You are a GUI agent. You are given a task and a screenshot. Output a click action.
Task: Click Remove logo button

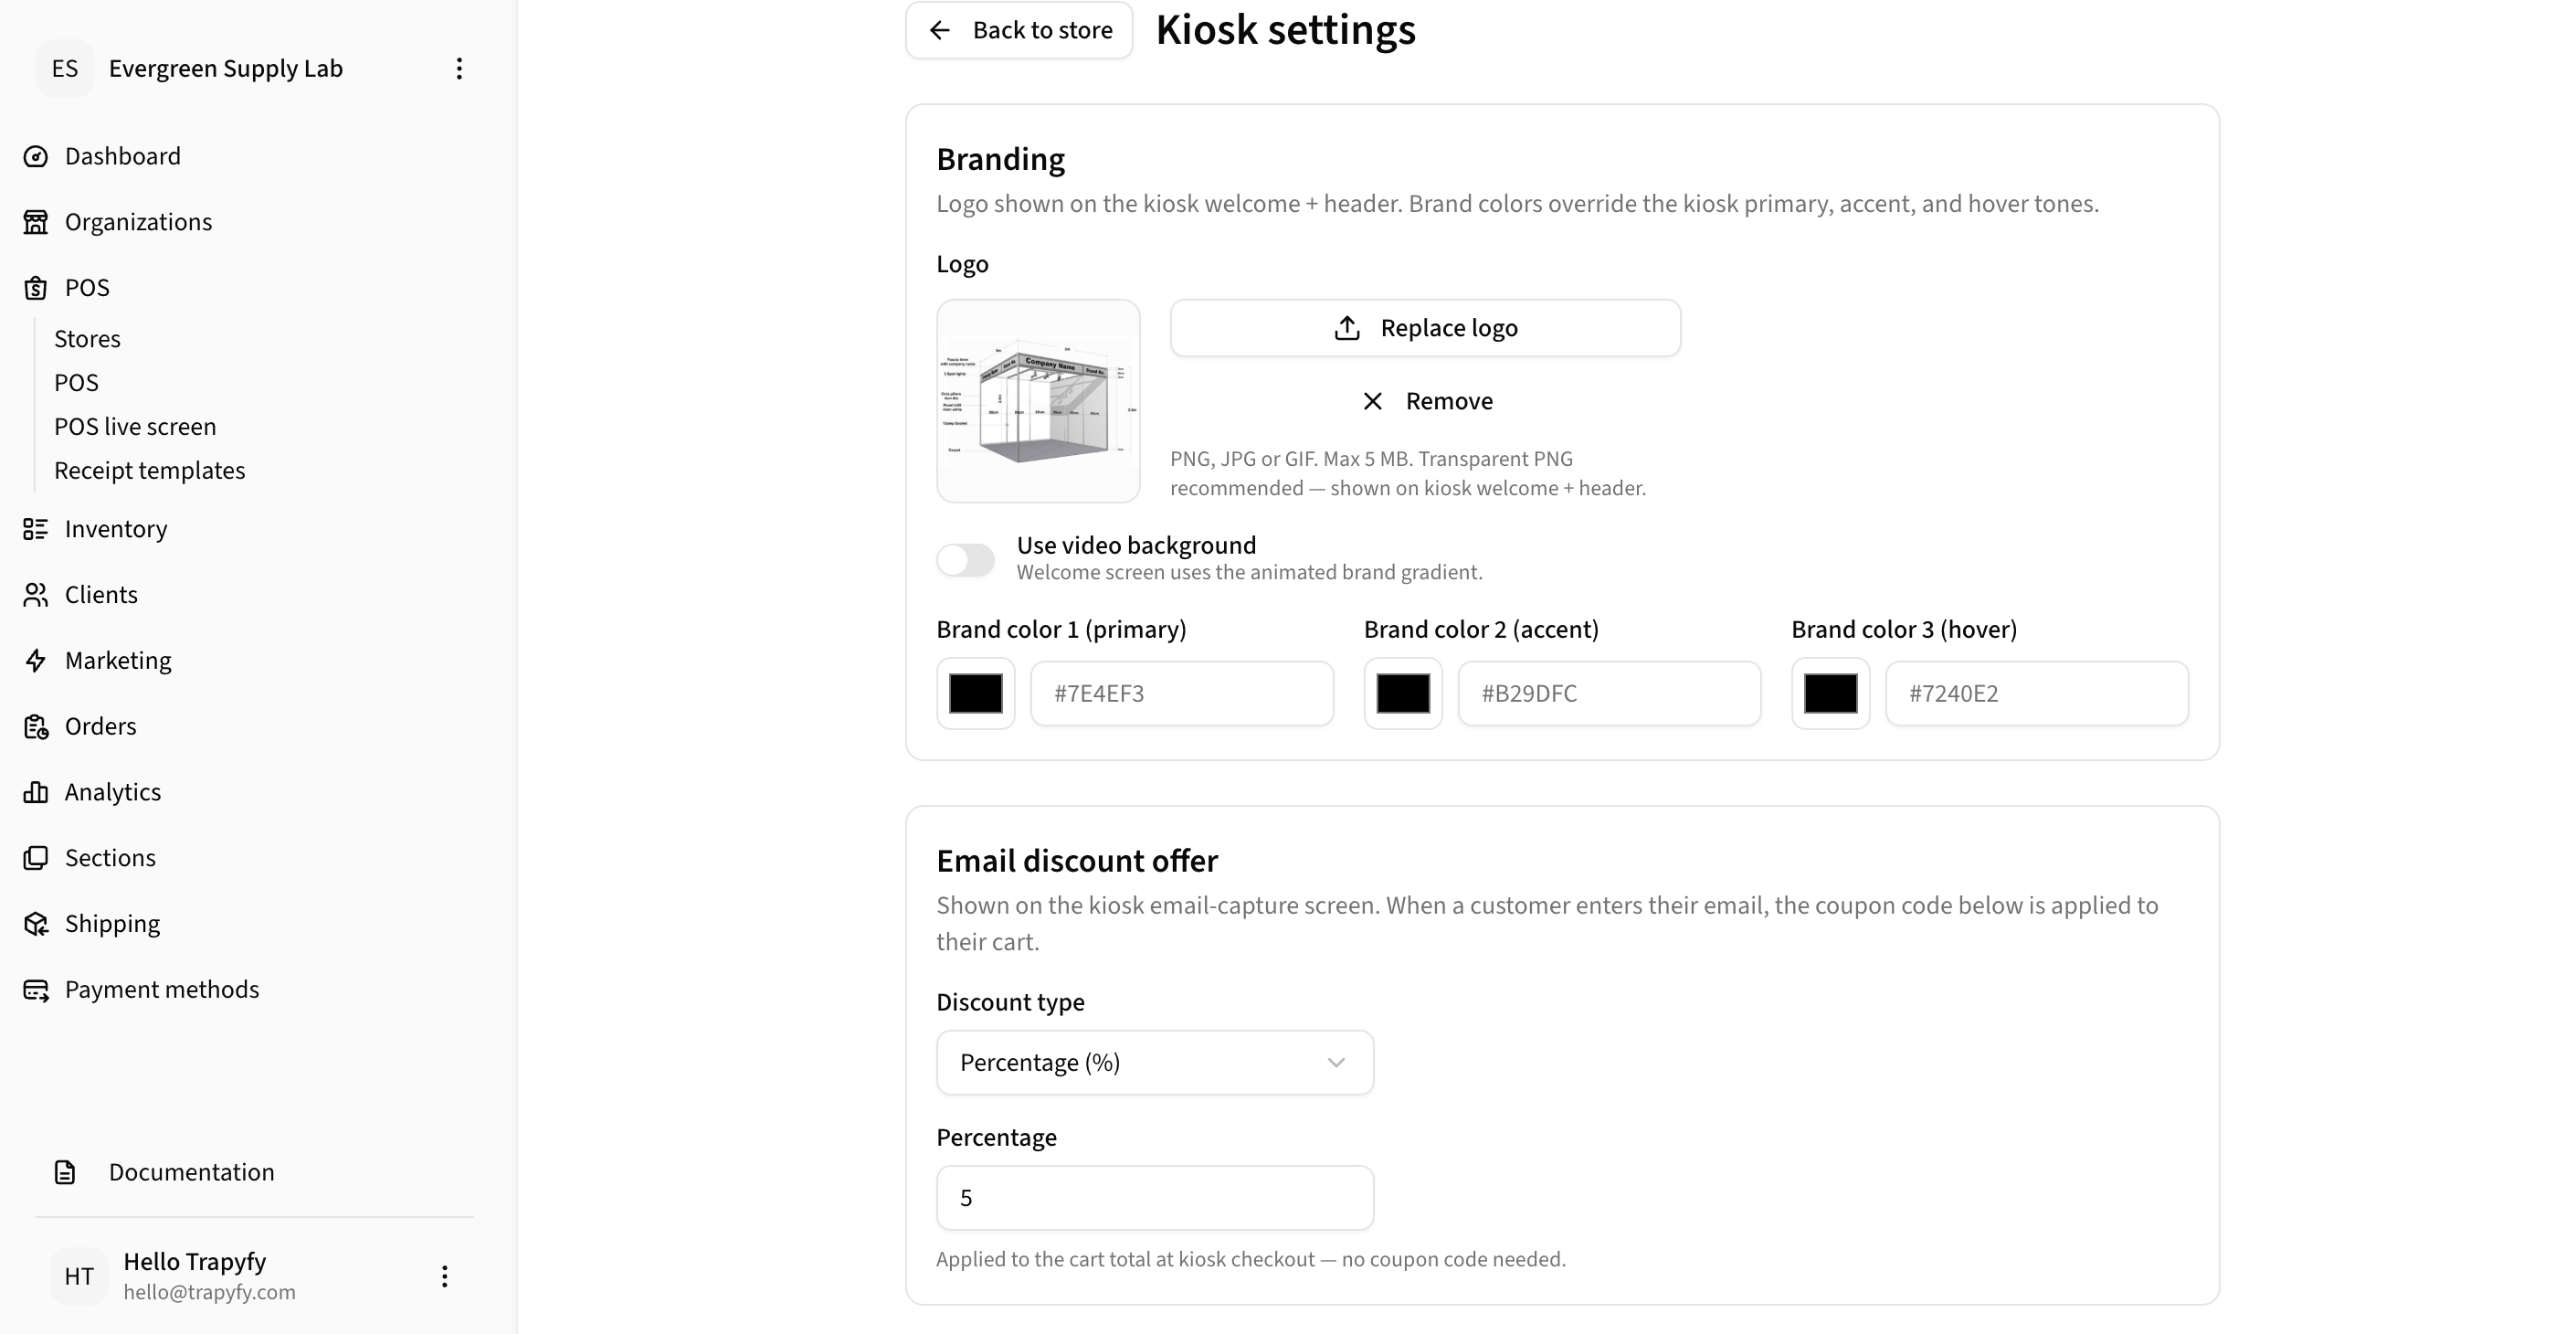1425,401
